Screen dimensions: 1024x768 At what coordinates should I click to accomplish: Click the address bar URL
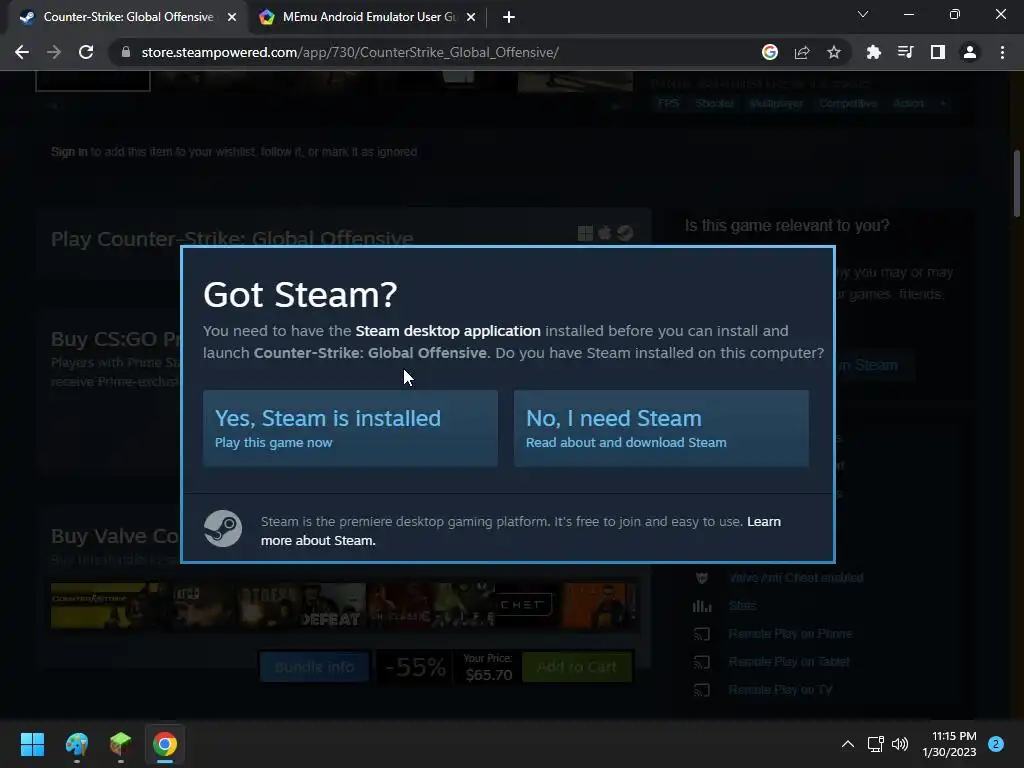pos(350,52)
